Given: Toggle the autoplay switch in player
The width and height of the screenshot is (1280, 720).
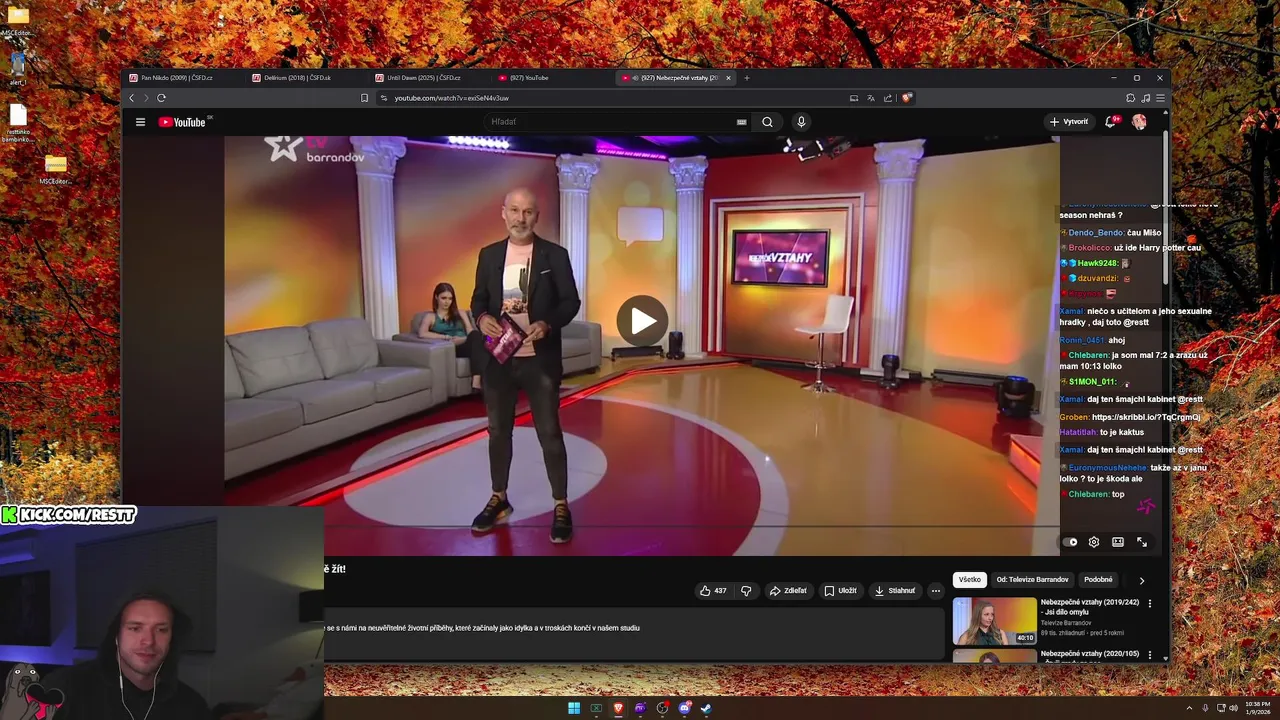Looking at the screenshot, I should pyautogui.click(x=1070, y=542).
